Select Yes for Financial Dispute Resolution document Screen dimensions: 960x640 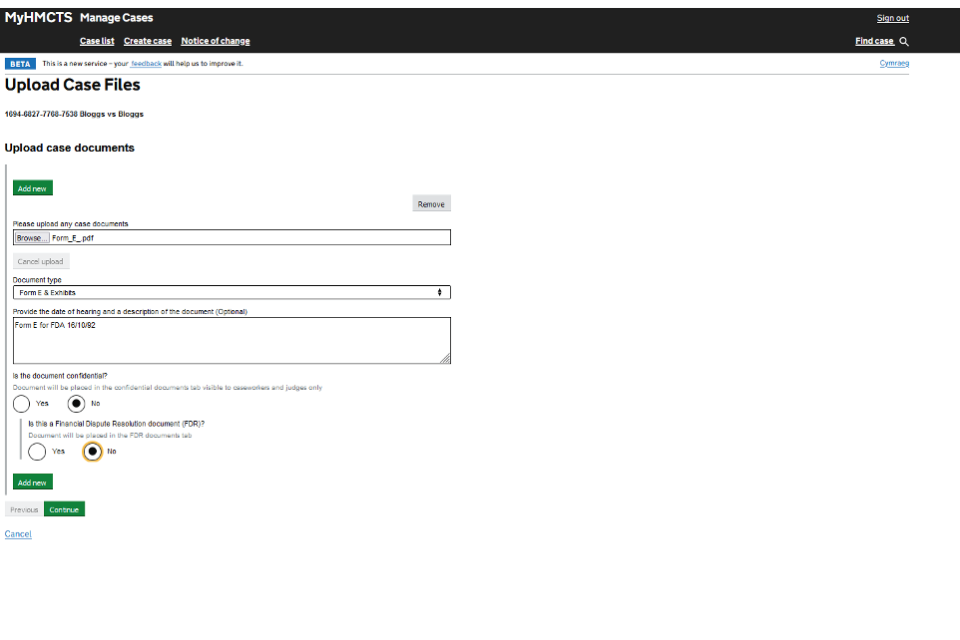[x=37, y=452]
